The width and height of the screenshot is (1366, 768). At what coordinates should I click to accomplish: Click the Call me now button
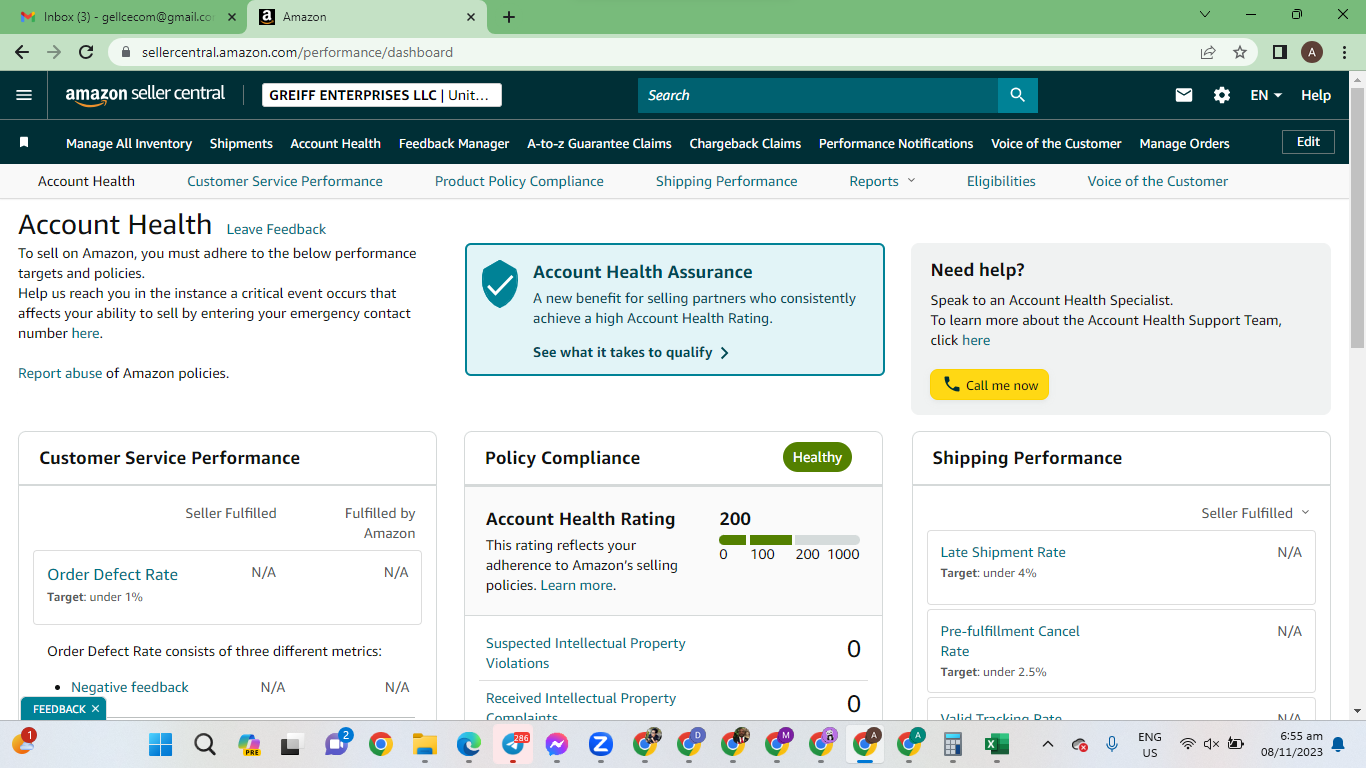pyautogui.click(x=989, y=385)
